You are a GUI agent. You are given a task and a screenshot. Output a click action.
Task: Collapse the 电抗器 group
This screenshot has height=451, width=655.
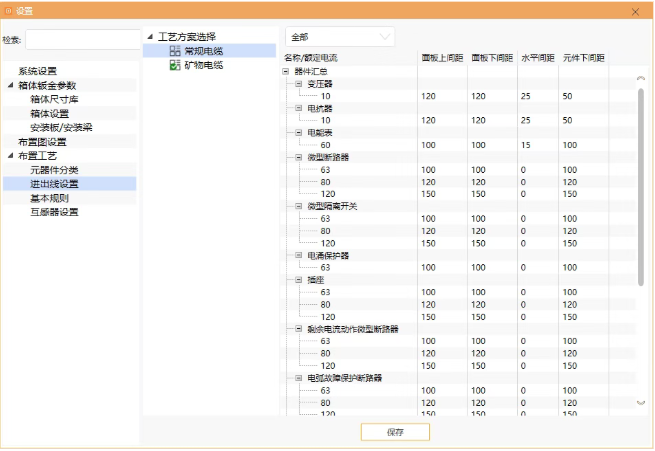click(298, 108)
